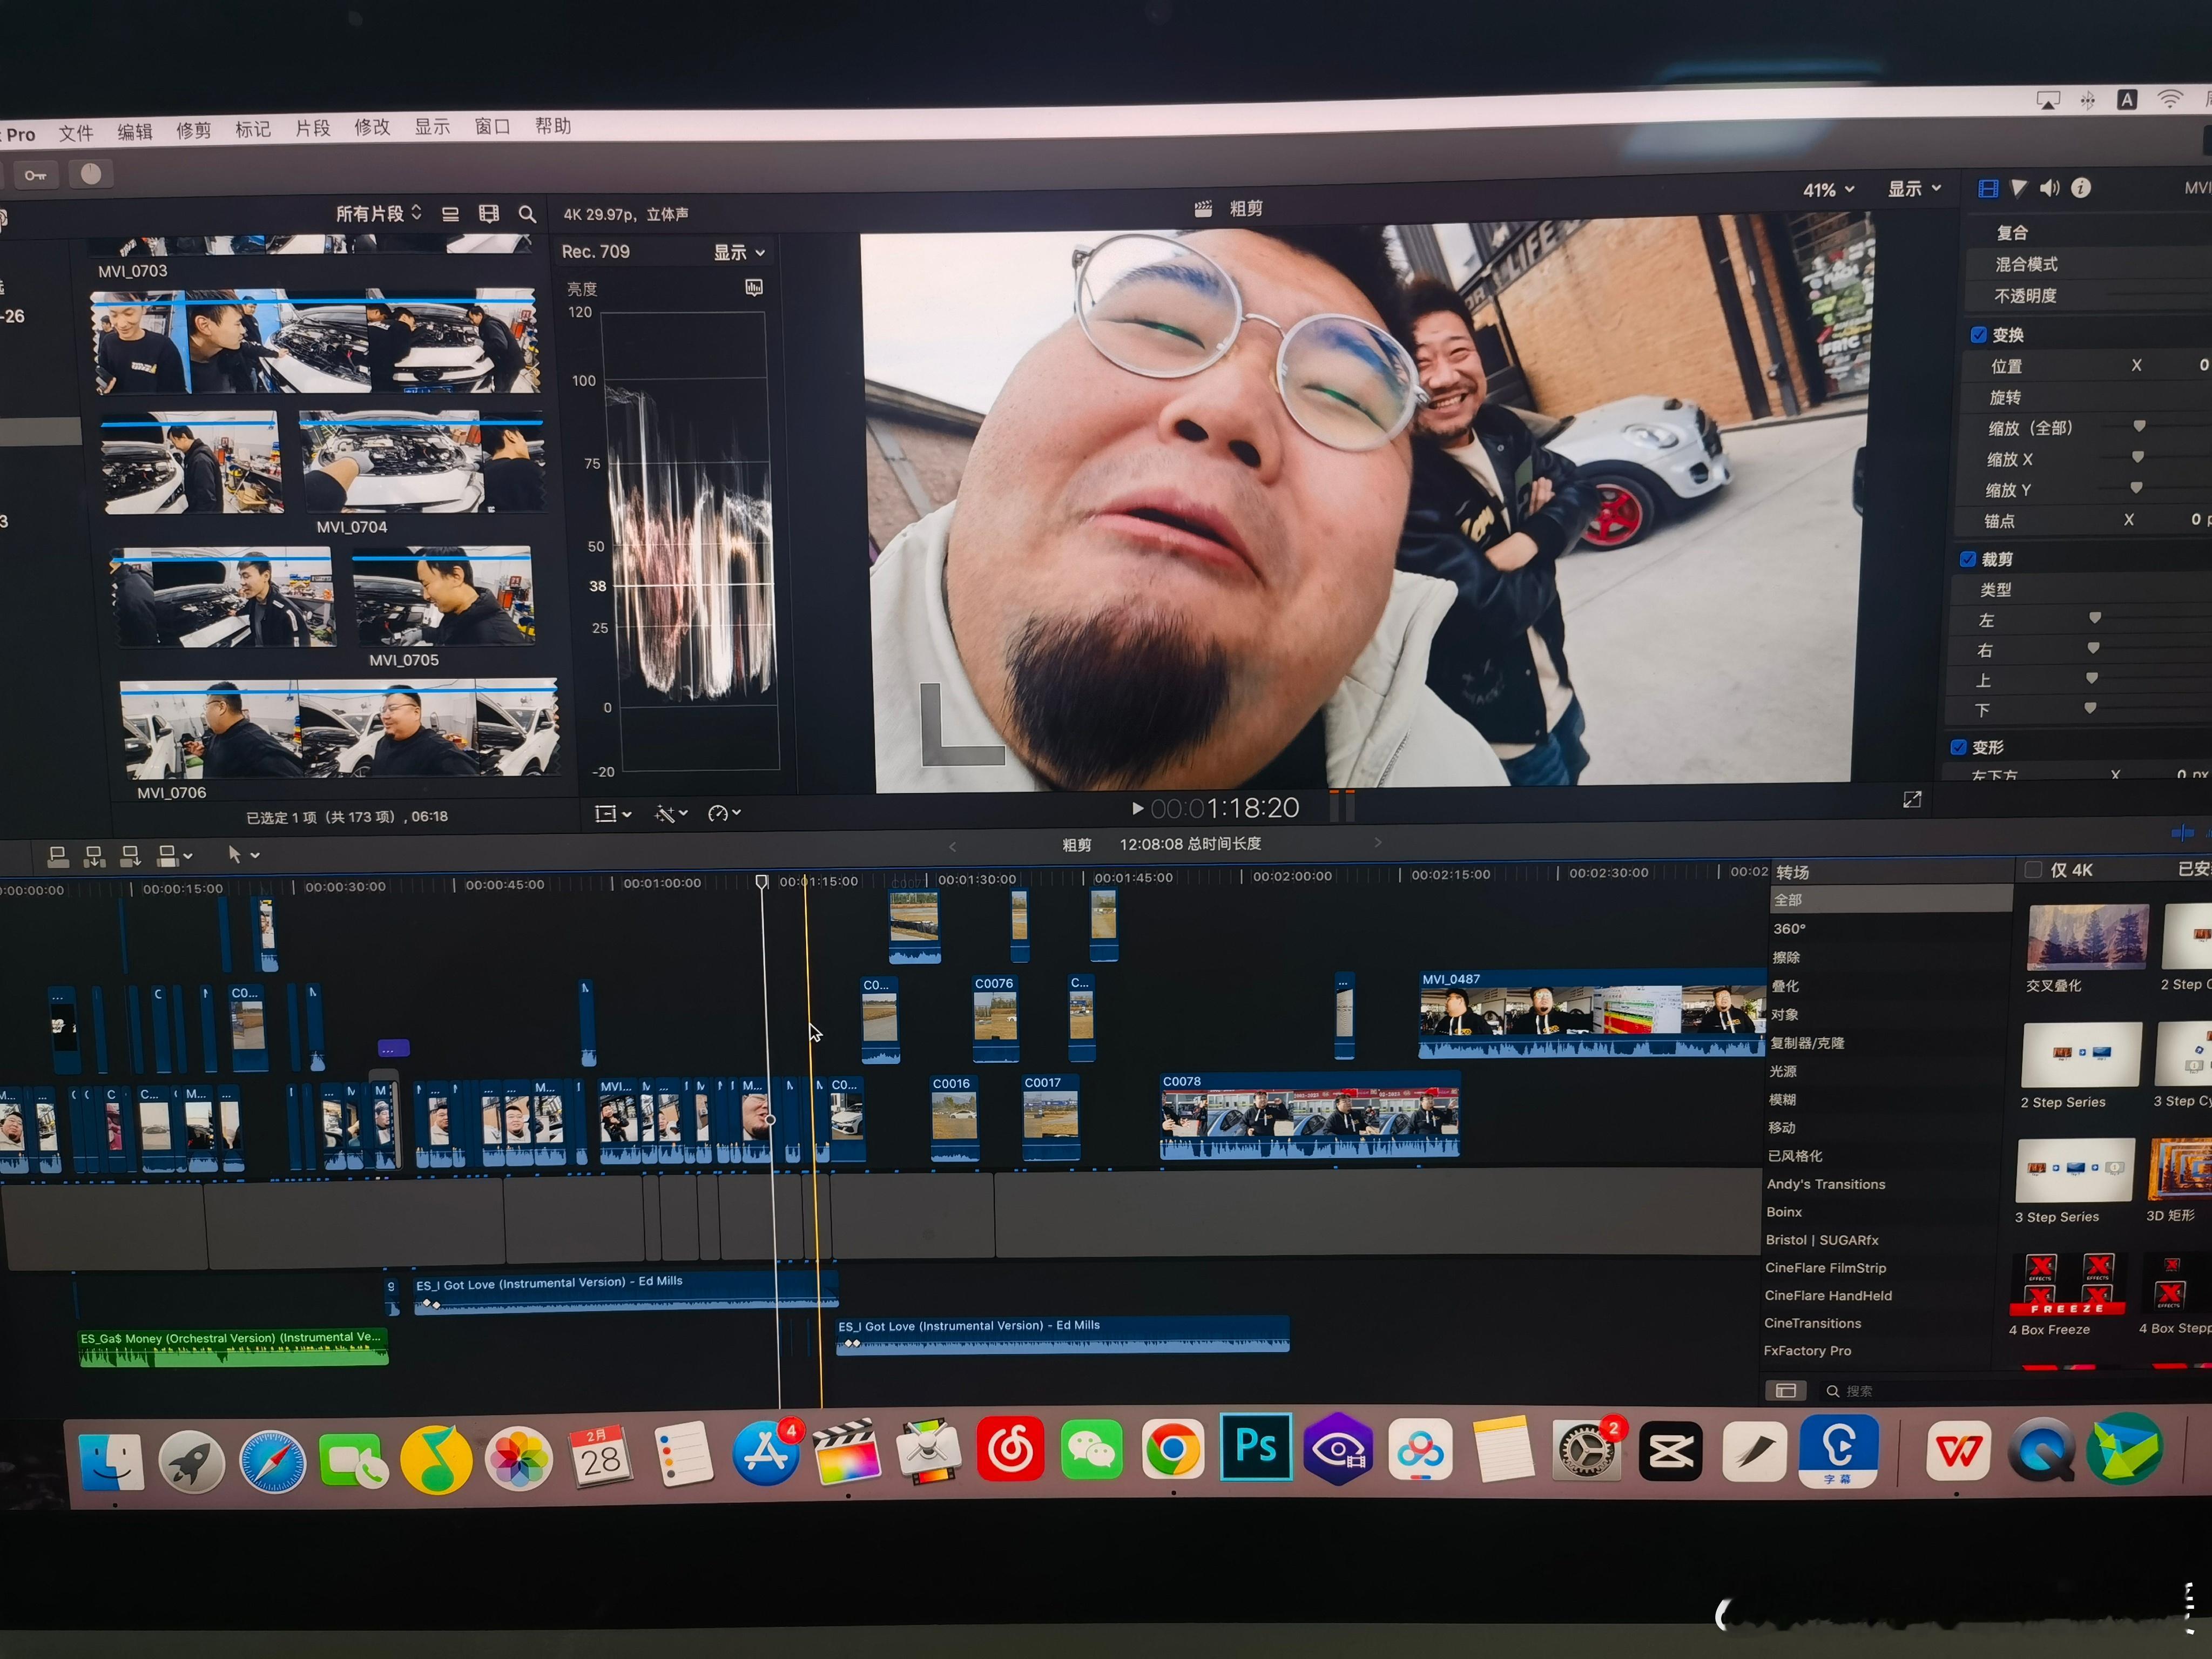This screenshot has width=2212, height=1659.
Task: Open the overwrite edit options chevron
Action: [188, 856]
